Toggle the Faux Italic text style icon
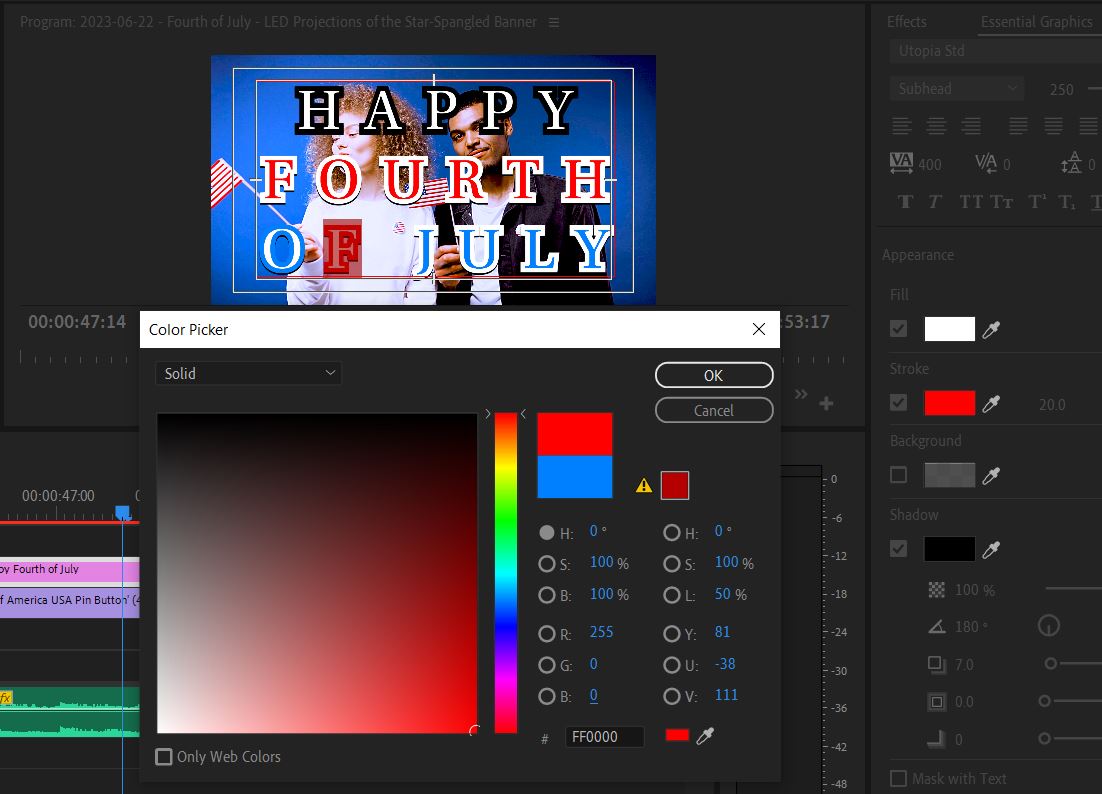This screenshot has height=794, width=1102. 935,202
